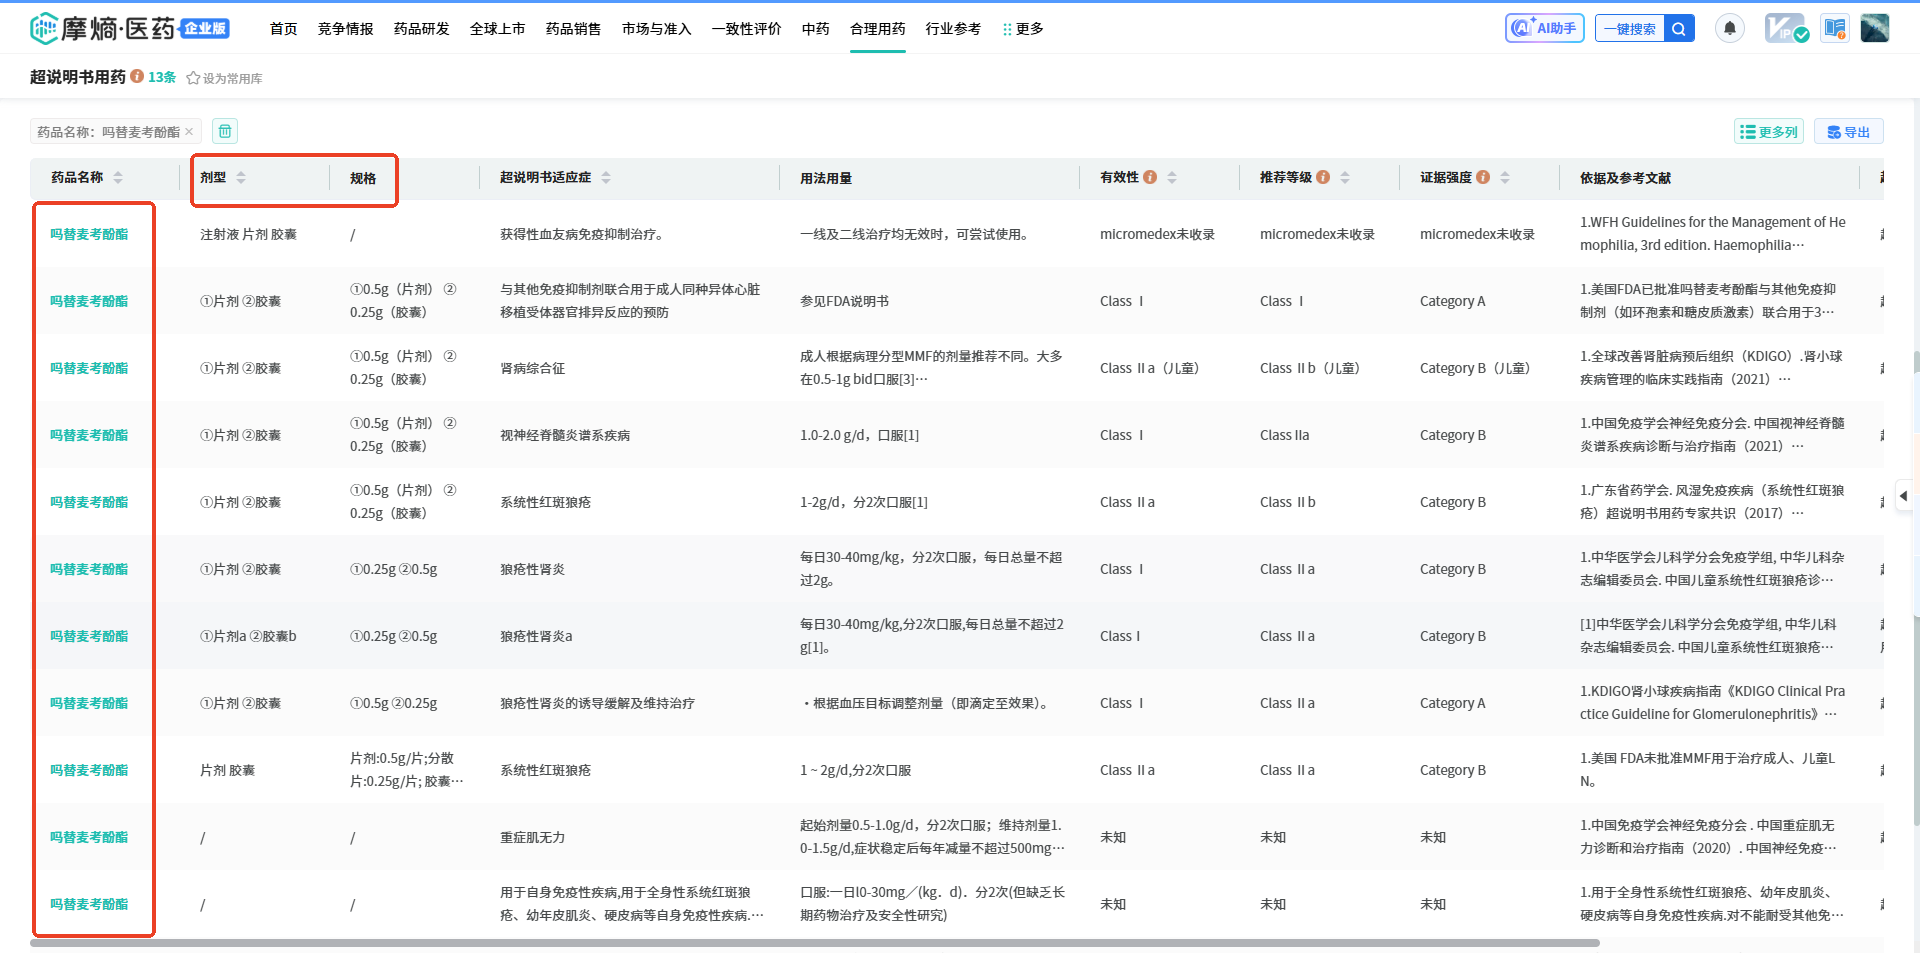The width and height of the screenshot is (1920, 953).
Task: Click the 用法用量 column header
Action: coord(826,178)
